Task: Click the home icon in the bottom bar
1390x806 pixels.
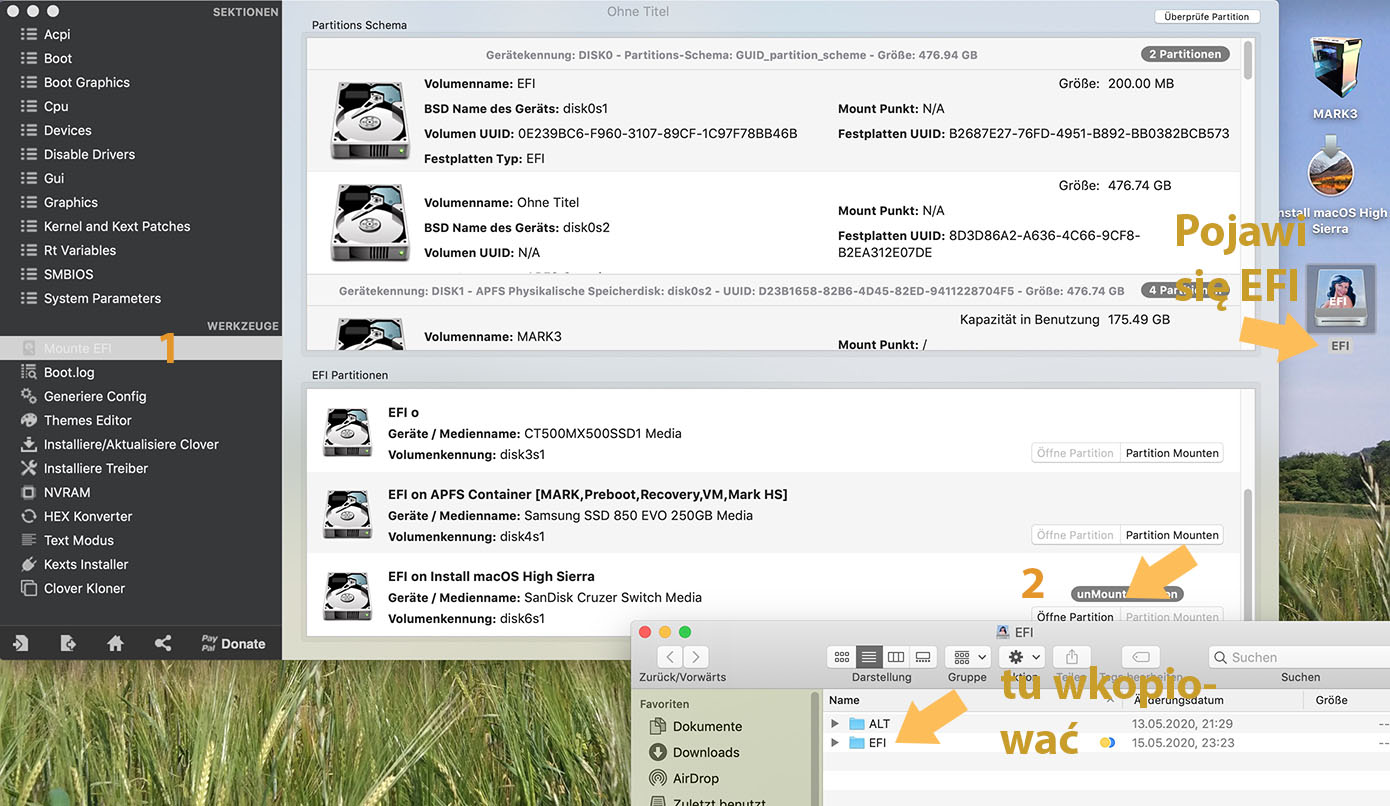Action: click(115, 643)
